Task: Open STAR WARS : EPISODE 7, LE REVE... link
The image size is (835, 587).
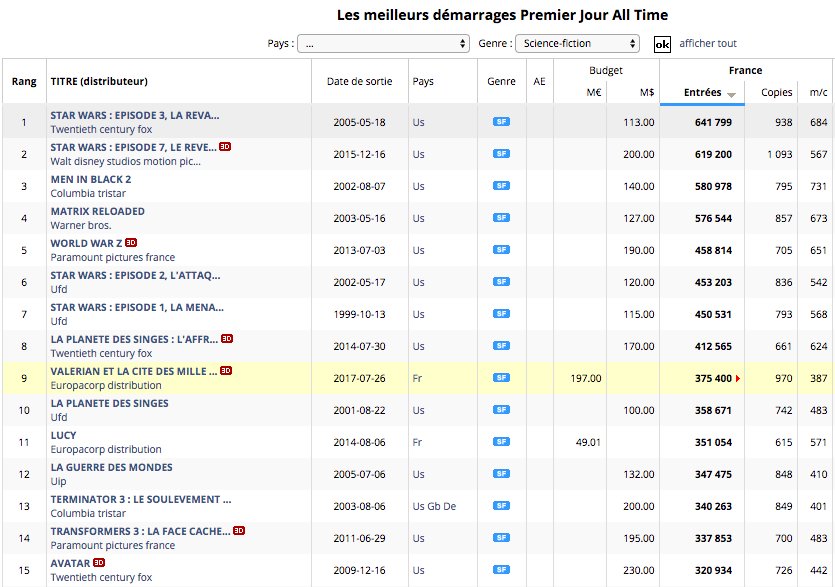Action: point(133,147)
